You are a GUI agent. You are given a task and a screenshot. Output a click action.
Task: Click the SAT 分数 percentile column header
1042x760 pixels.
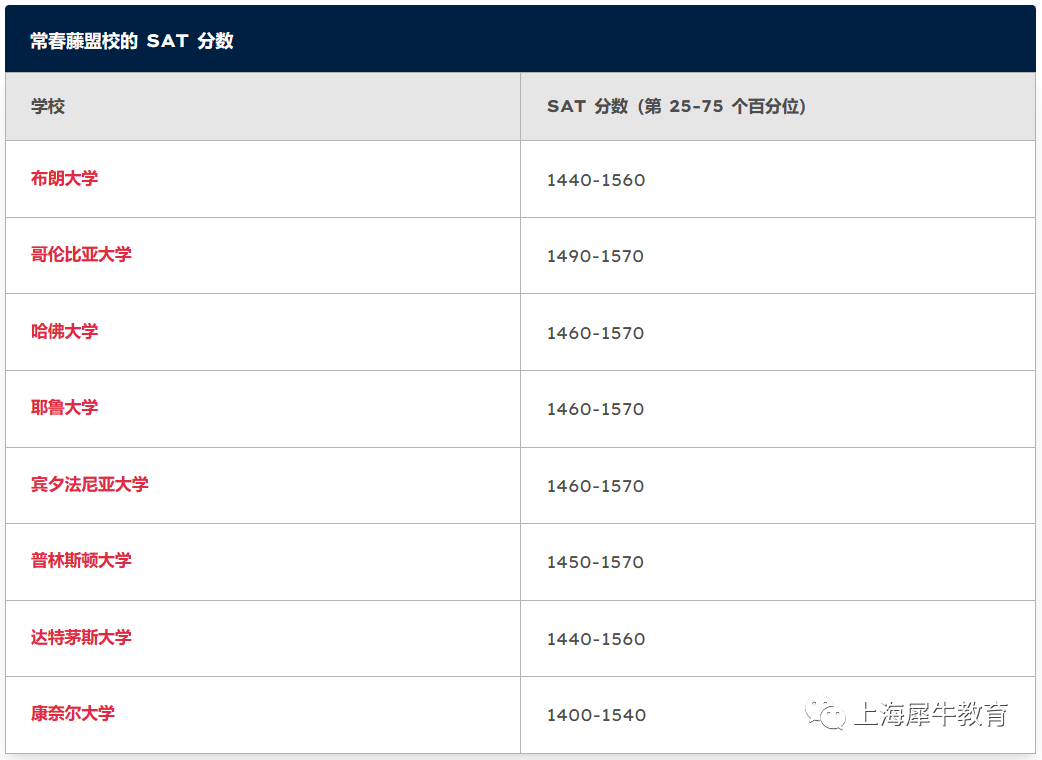(x=677, y=106)
